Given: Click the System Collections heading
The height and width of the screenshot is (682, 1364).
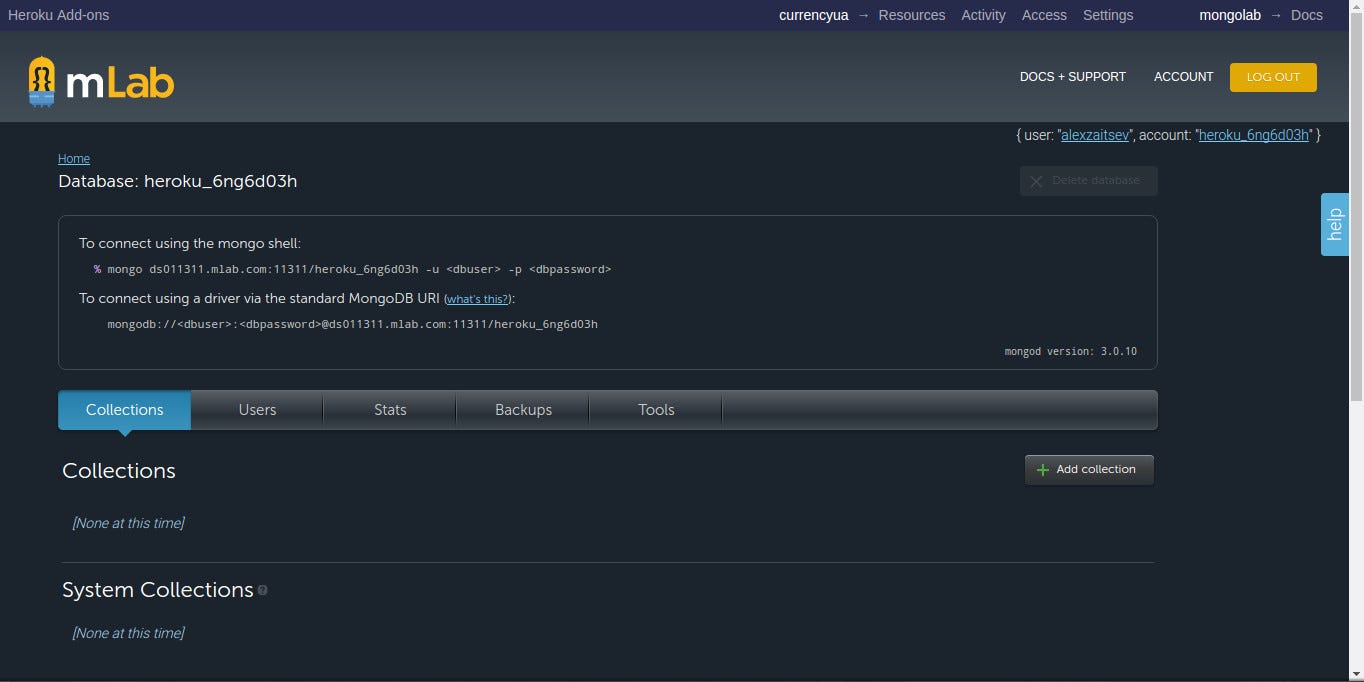Looking at the screenshot, I should pyautogui.click(x=158, y=590).
